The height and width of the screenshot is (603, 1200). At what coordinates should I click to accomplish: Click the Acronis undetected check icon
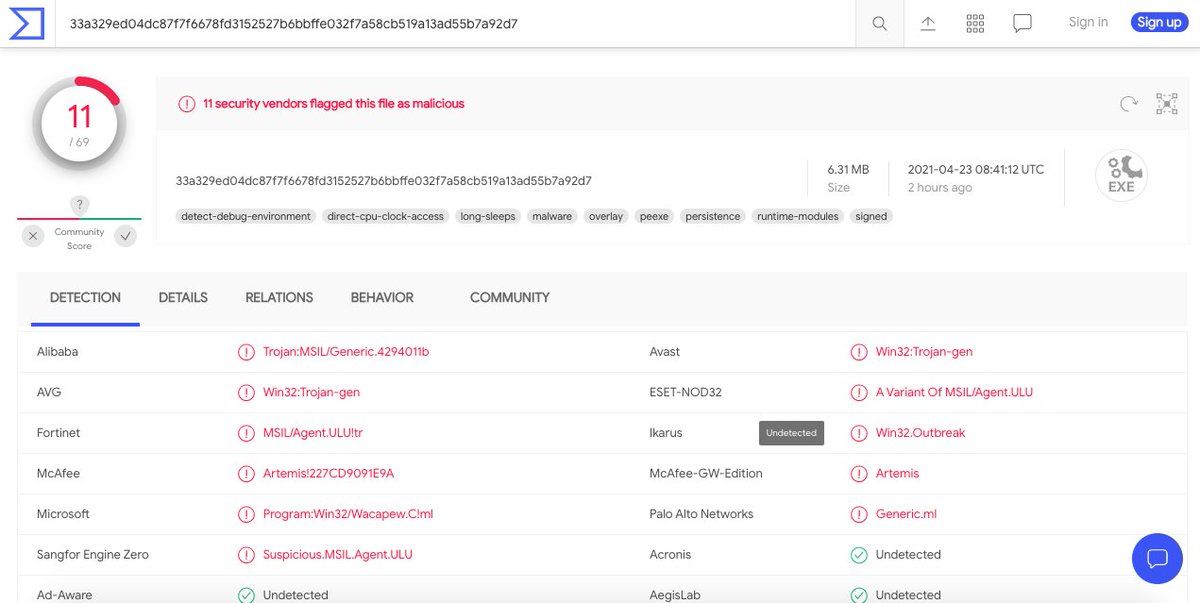pyautogui.click(x=858, y=554)
